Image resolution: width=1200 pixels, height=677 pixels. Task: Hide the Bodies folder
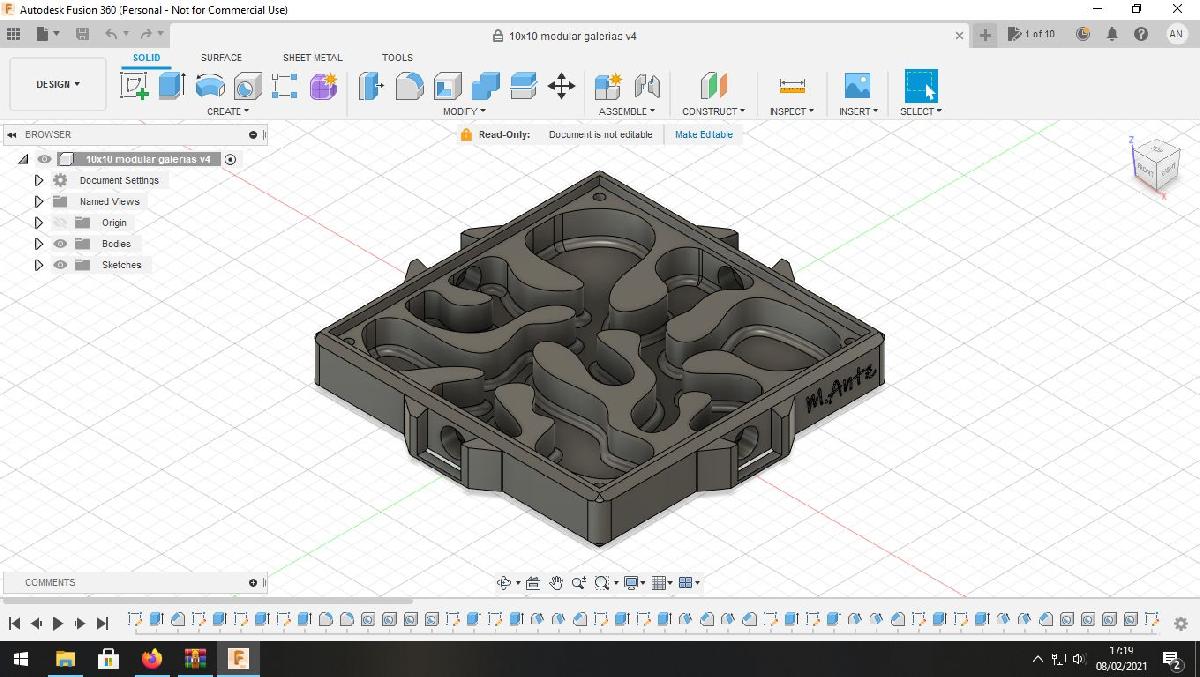(60, 244)
